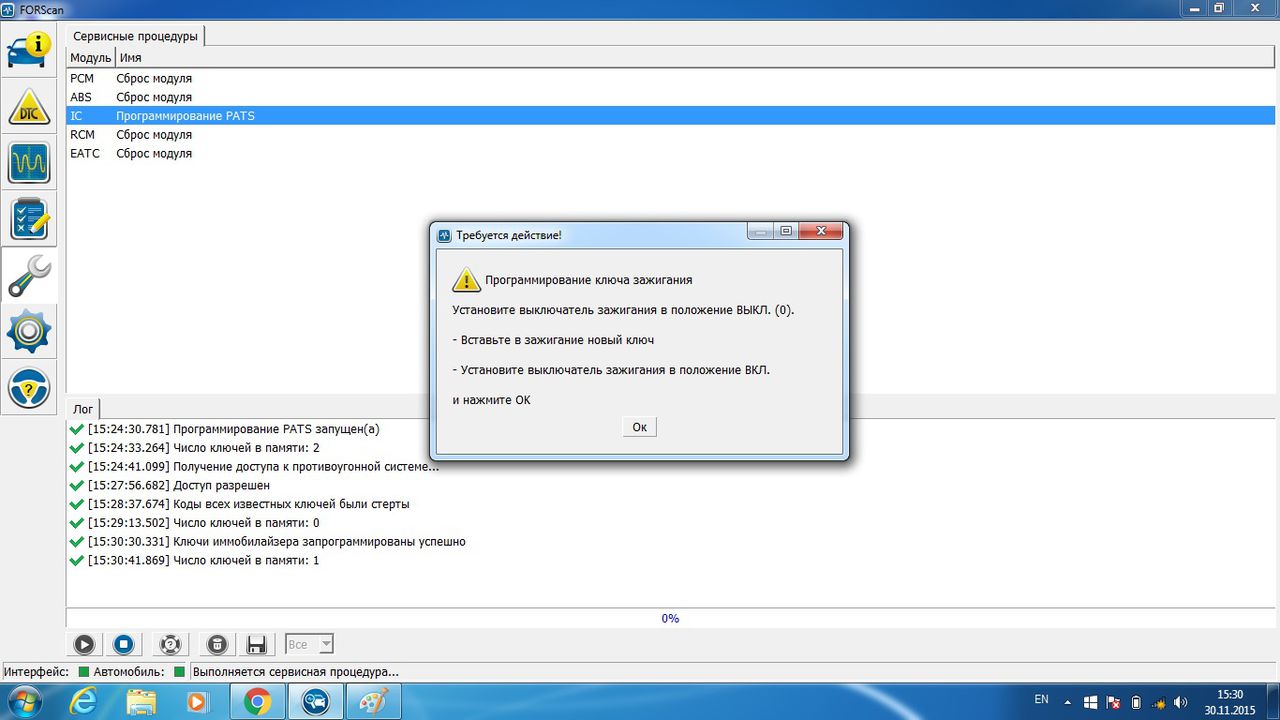Click the battery tray icon

coord(1138,702)
